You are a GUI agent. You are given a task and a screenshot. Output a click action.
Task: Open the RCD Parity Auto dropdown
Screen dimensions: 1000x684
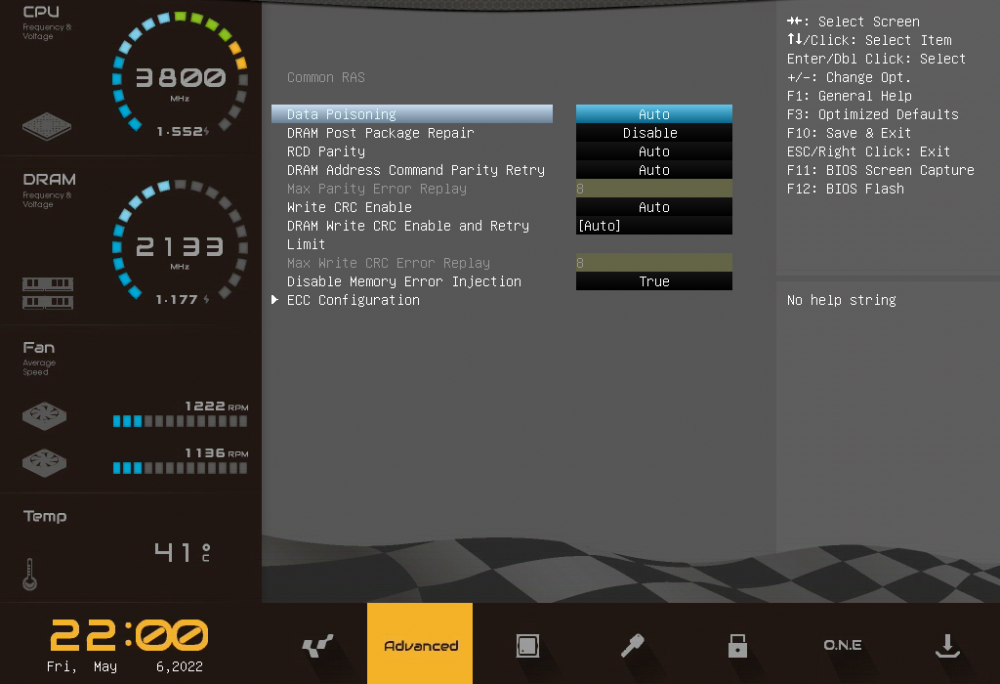click(654, 152)
